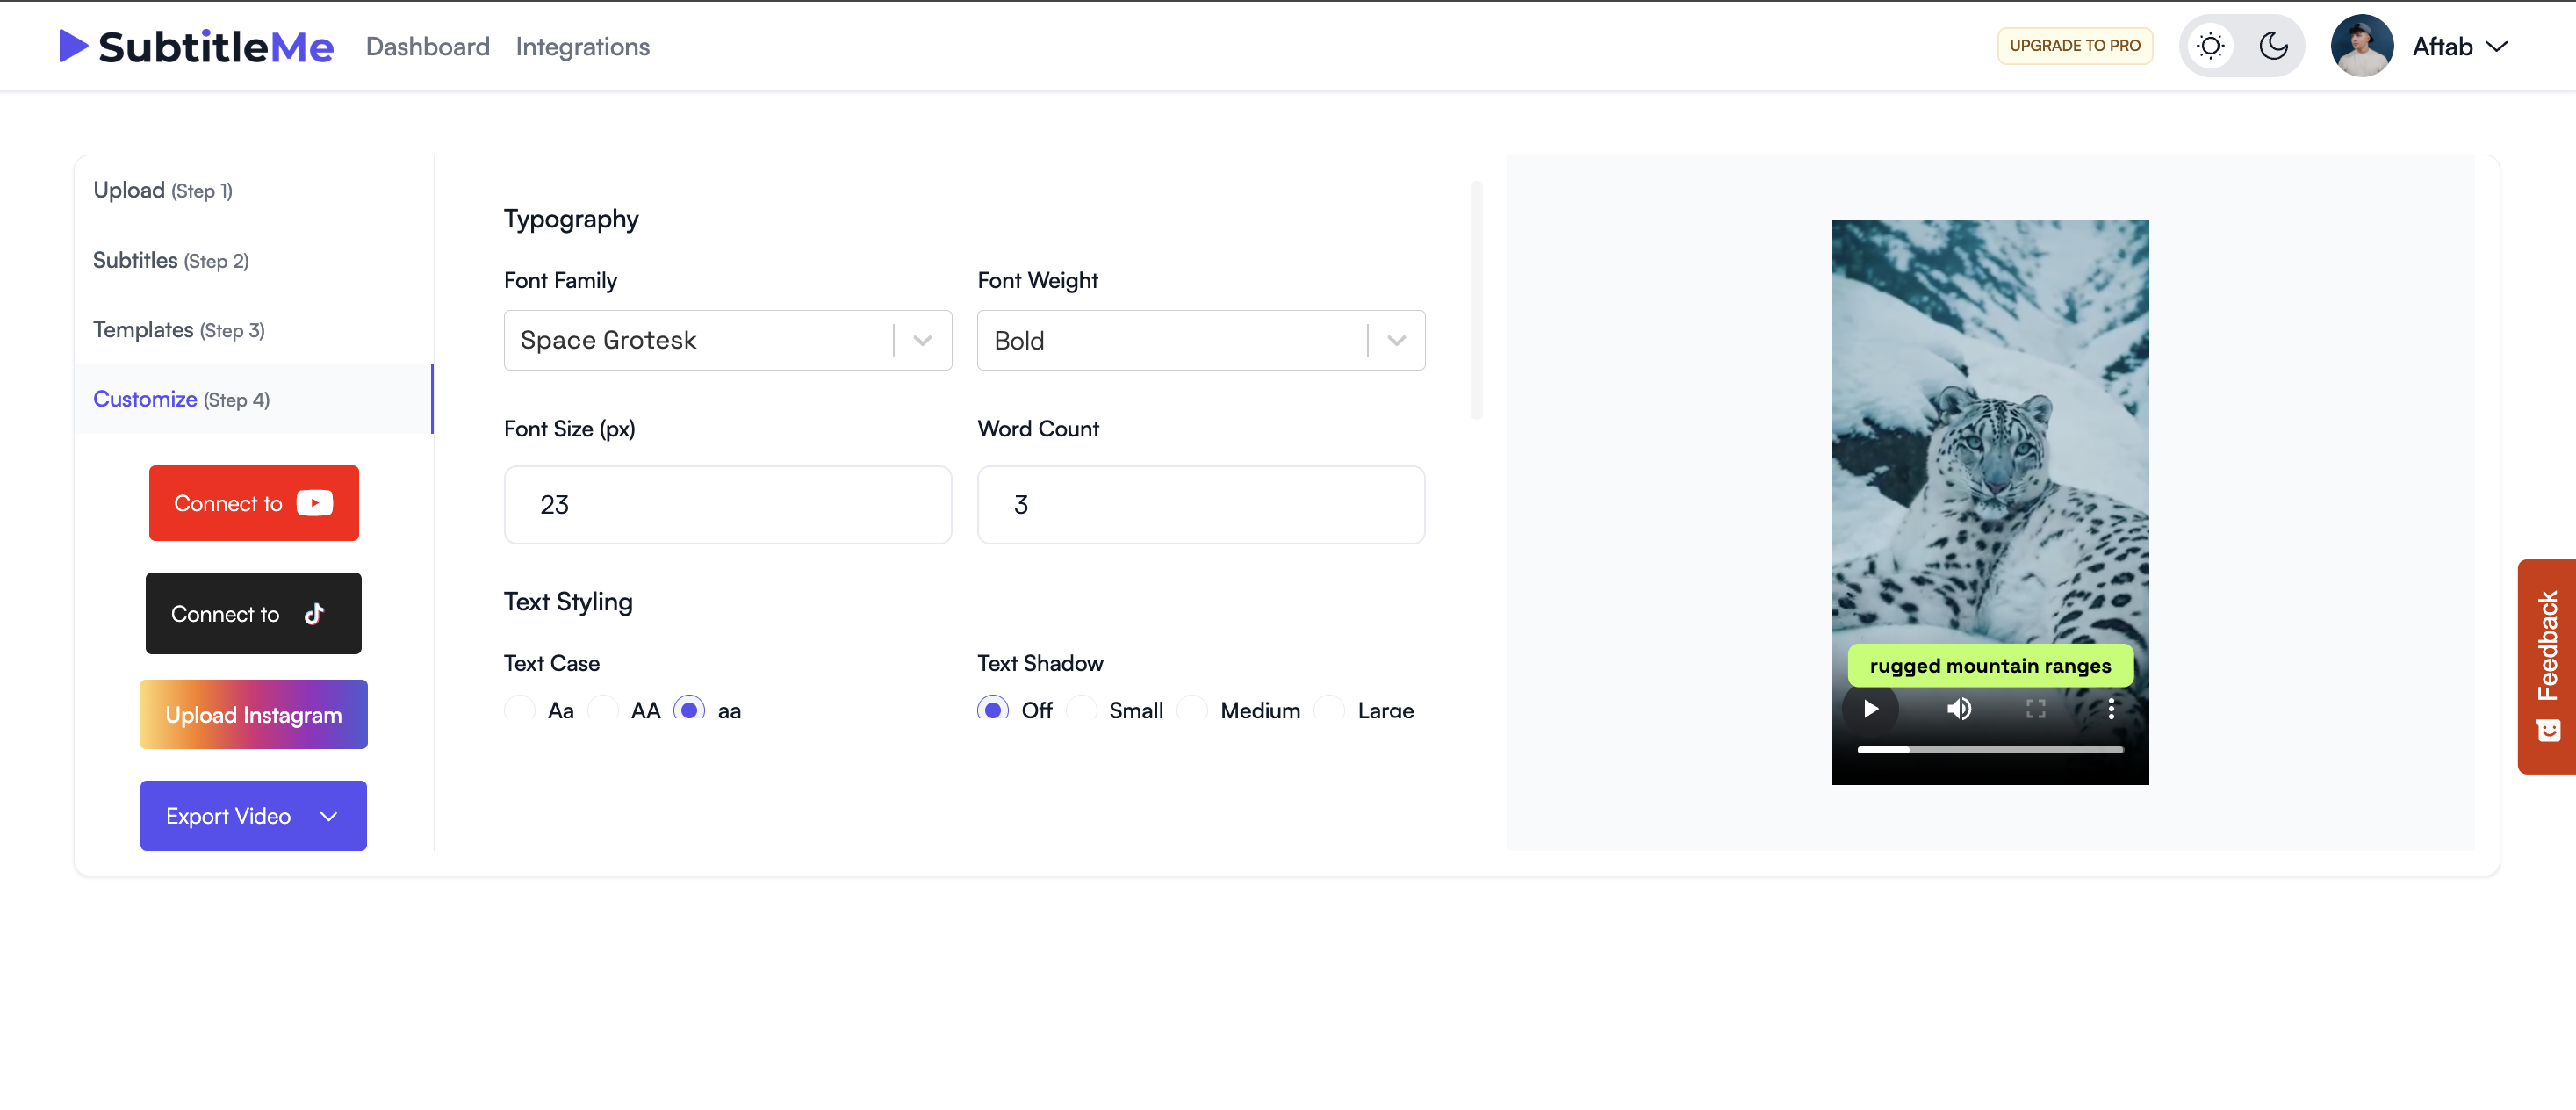This screenshot has width=2576, height=1110.
Task: Switch to light mode using the sun icon
Action: pos(2210,45)
